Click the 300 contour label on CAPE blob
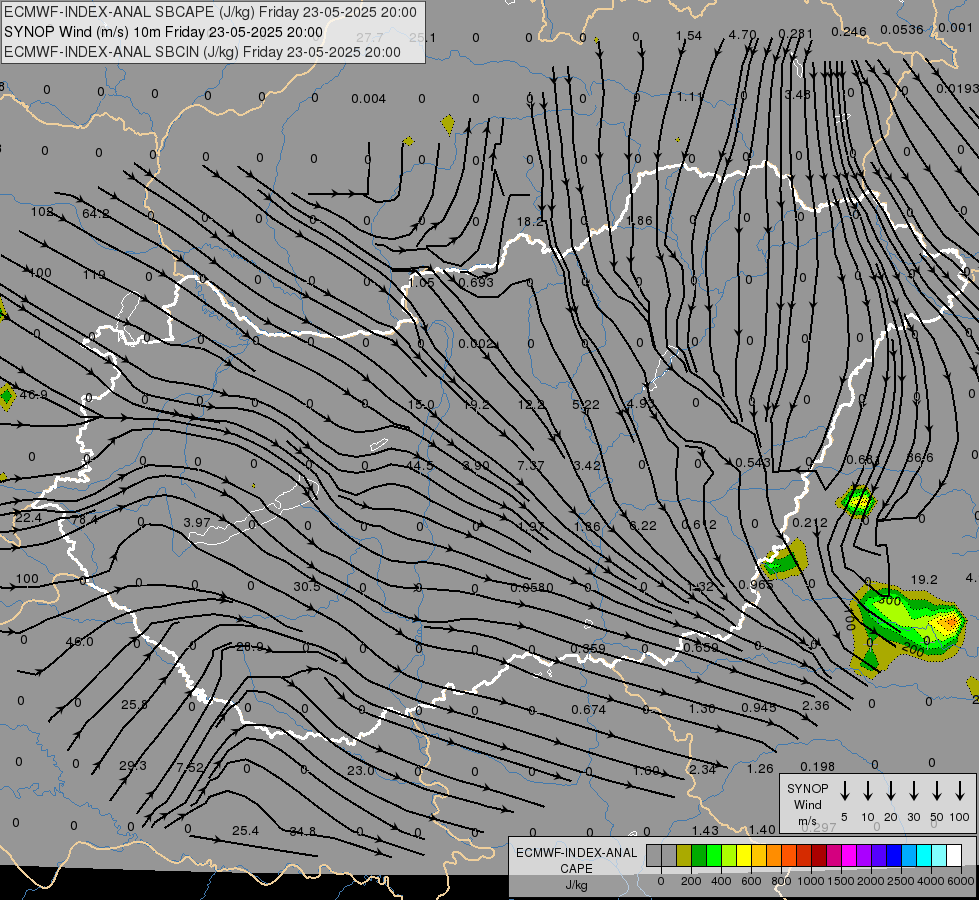The height and width of the screenshot is (900, 979). click(x=889, y=601)
